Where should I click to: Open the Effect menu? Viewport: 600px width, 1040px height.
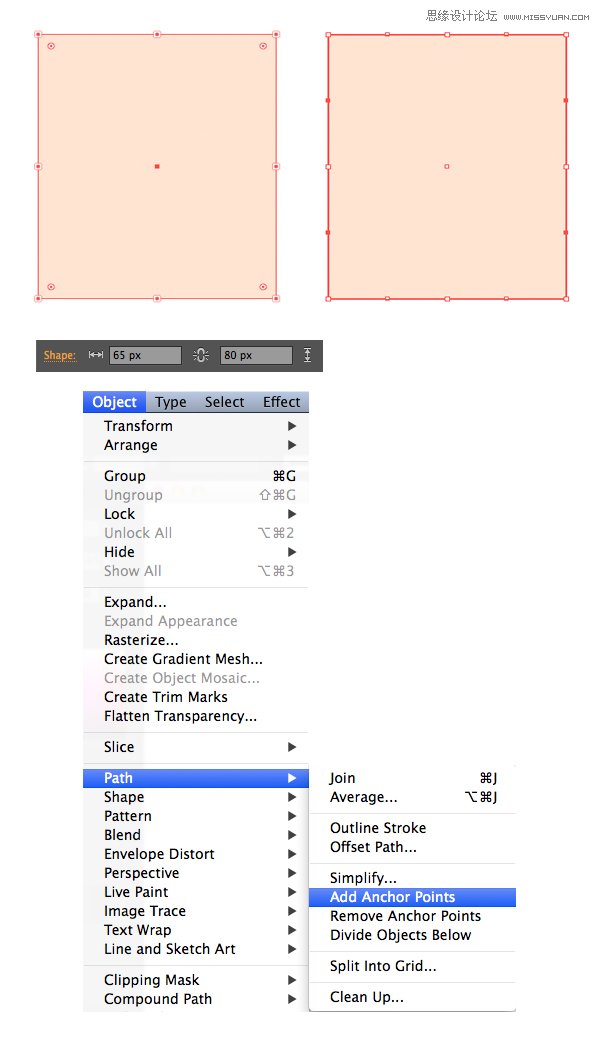tap(281, 402)
